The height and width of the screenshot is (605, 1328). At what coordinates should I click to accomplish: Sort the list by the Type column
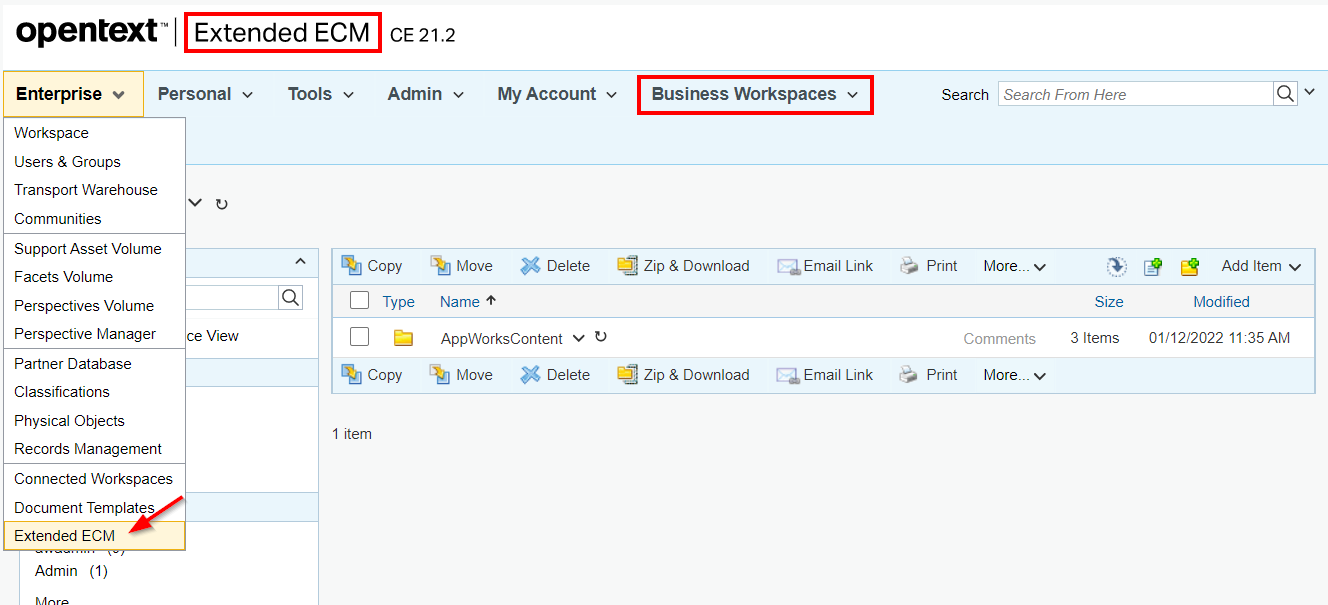(x=398, y=302)
